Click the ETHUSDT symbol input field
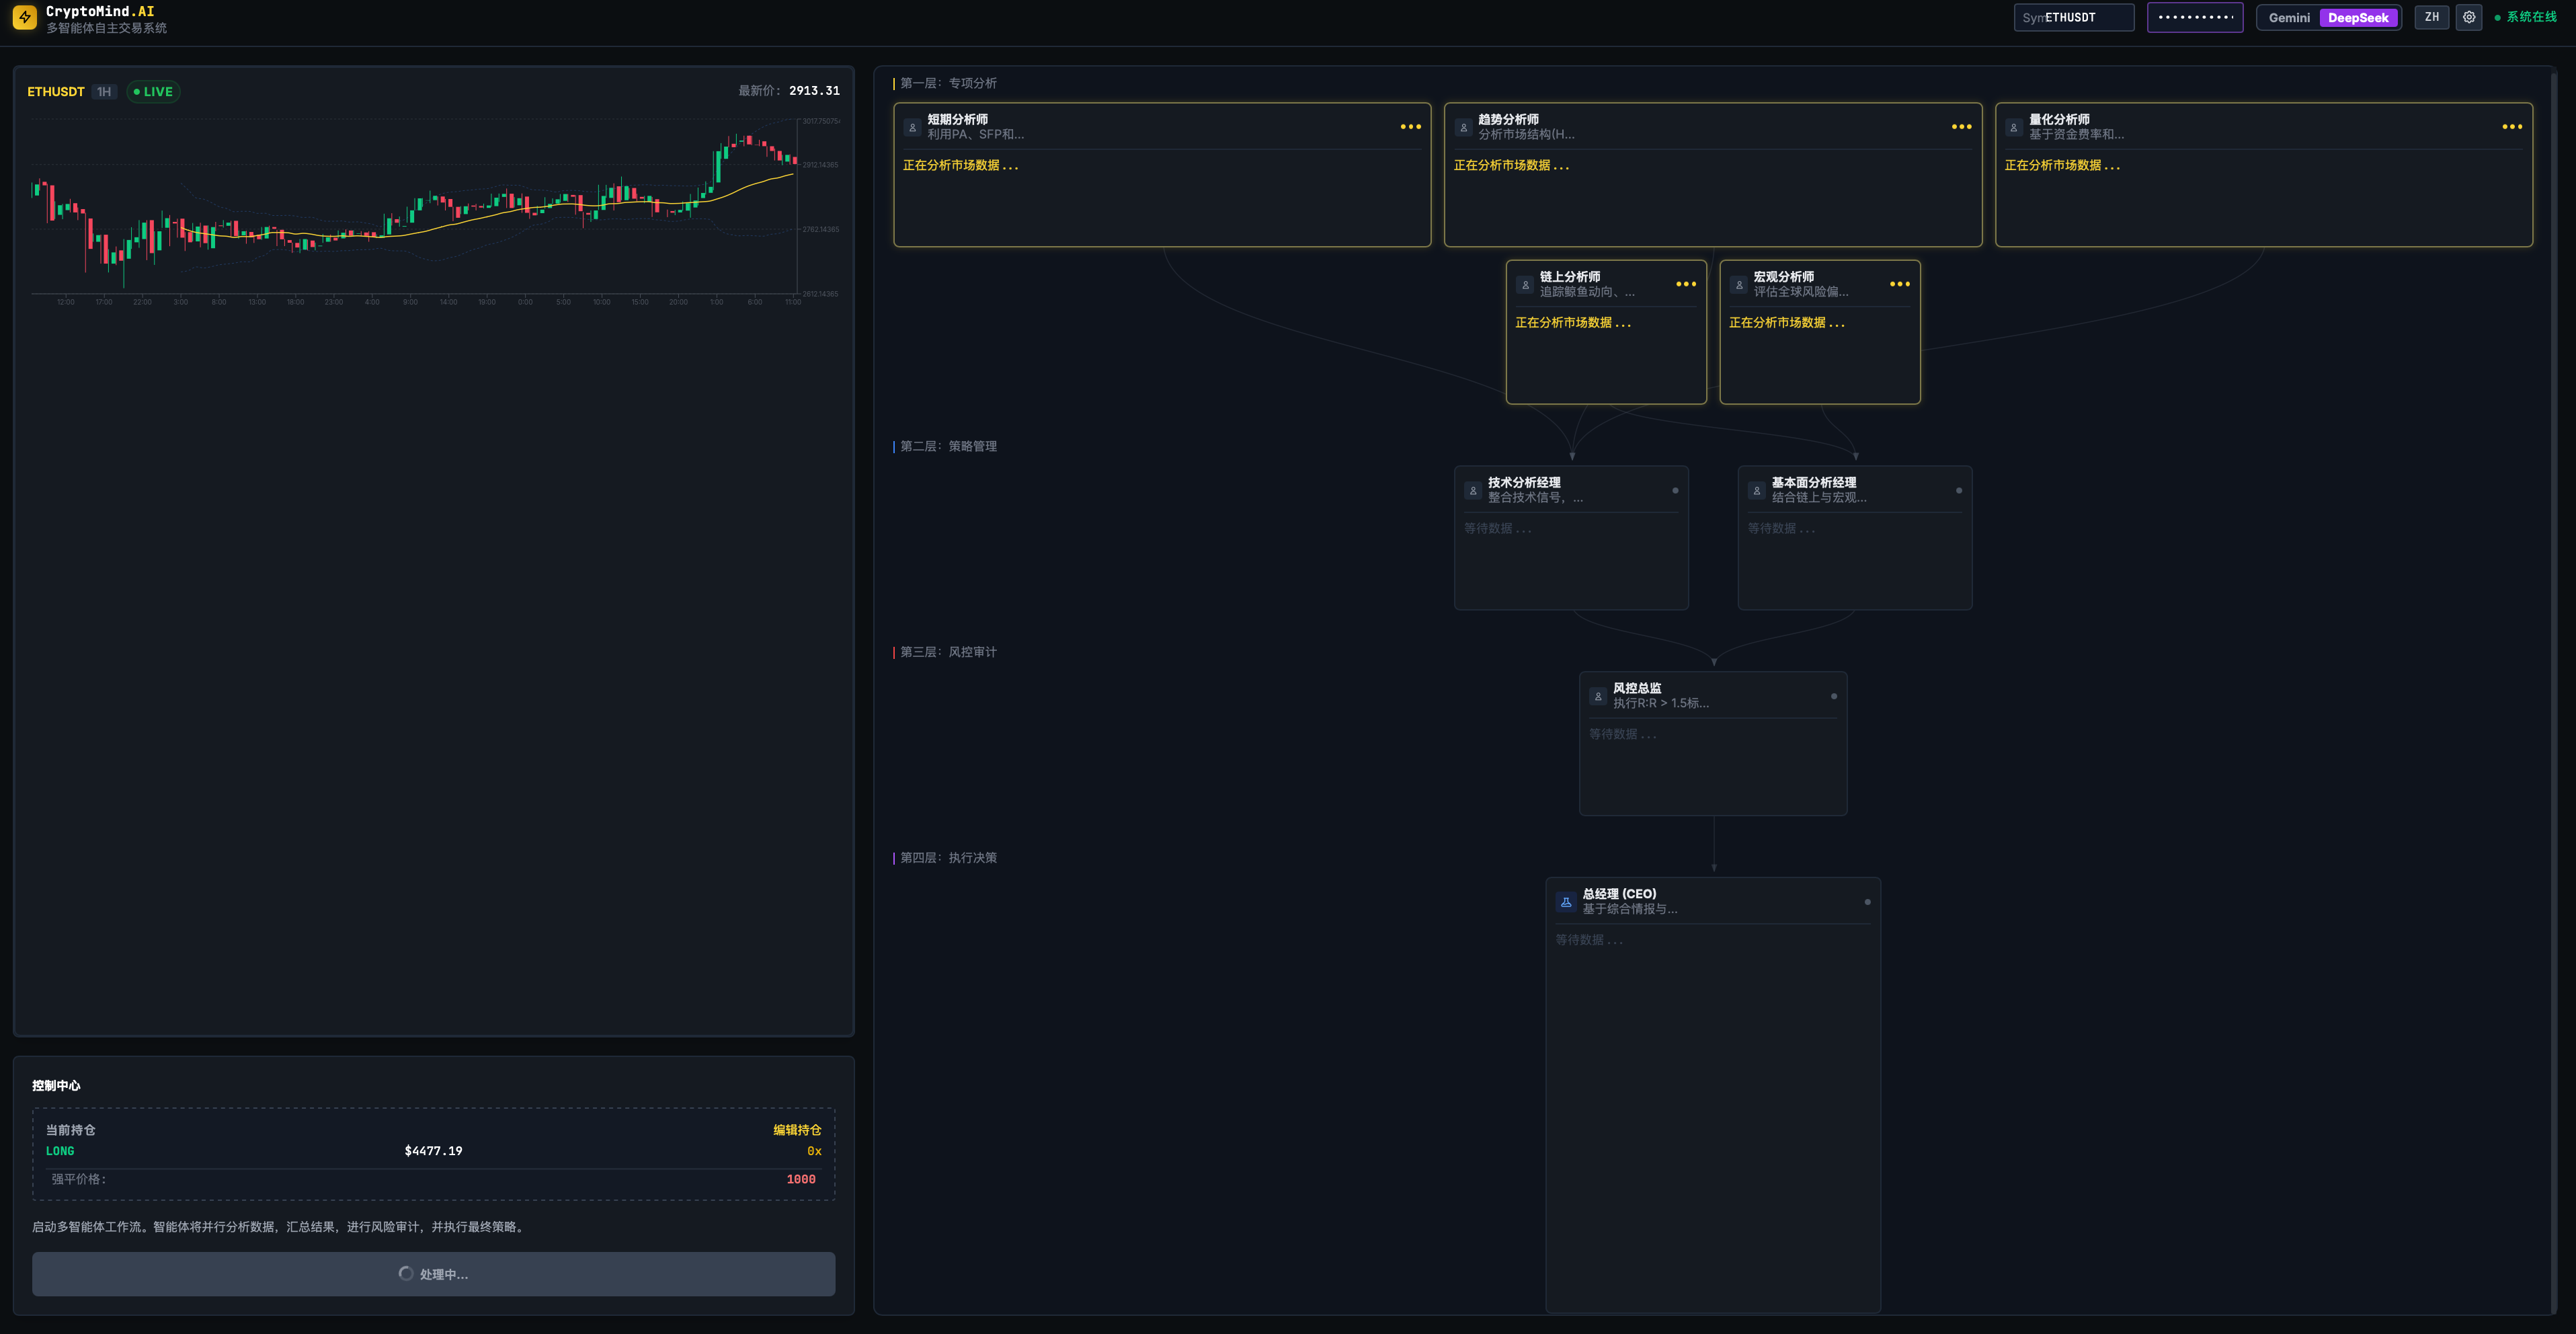 click(x=2073, y=18)
